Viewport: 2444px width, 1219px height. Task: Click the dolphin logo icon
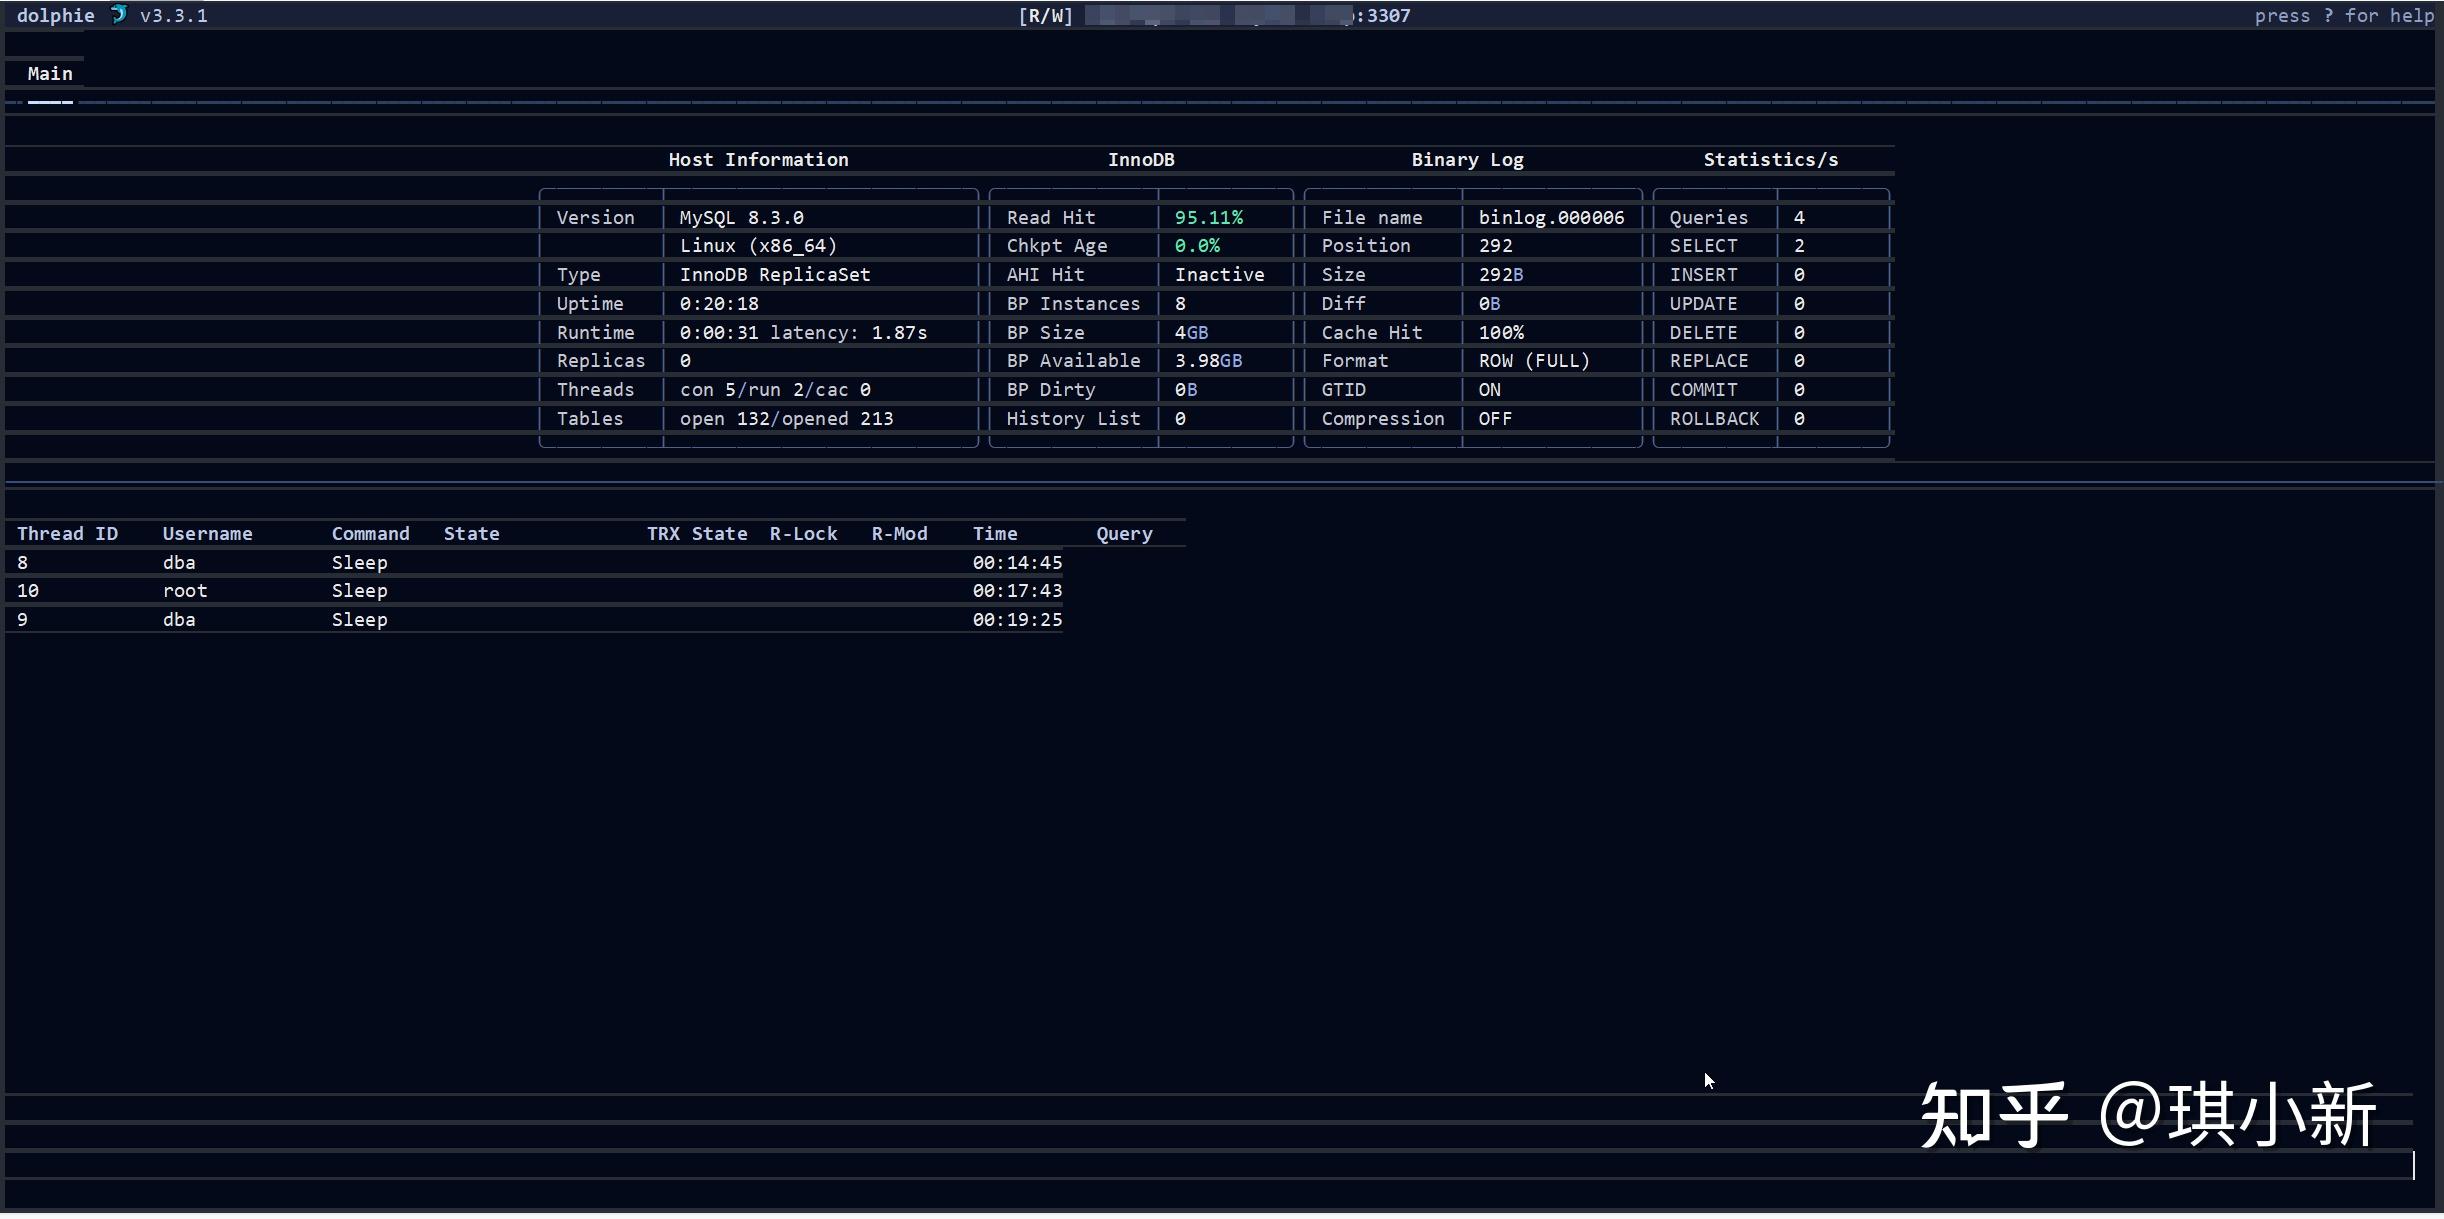point(118,14)
